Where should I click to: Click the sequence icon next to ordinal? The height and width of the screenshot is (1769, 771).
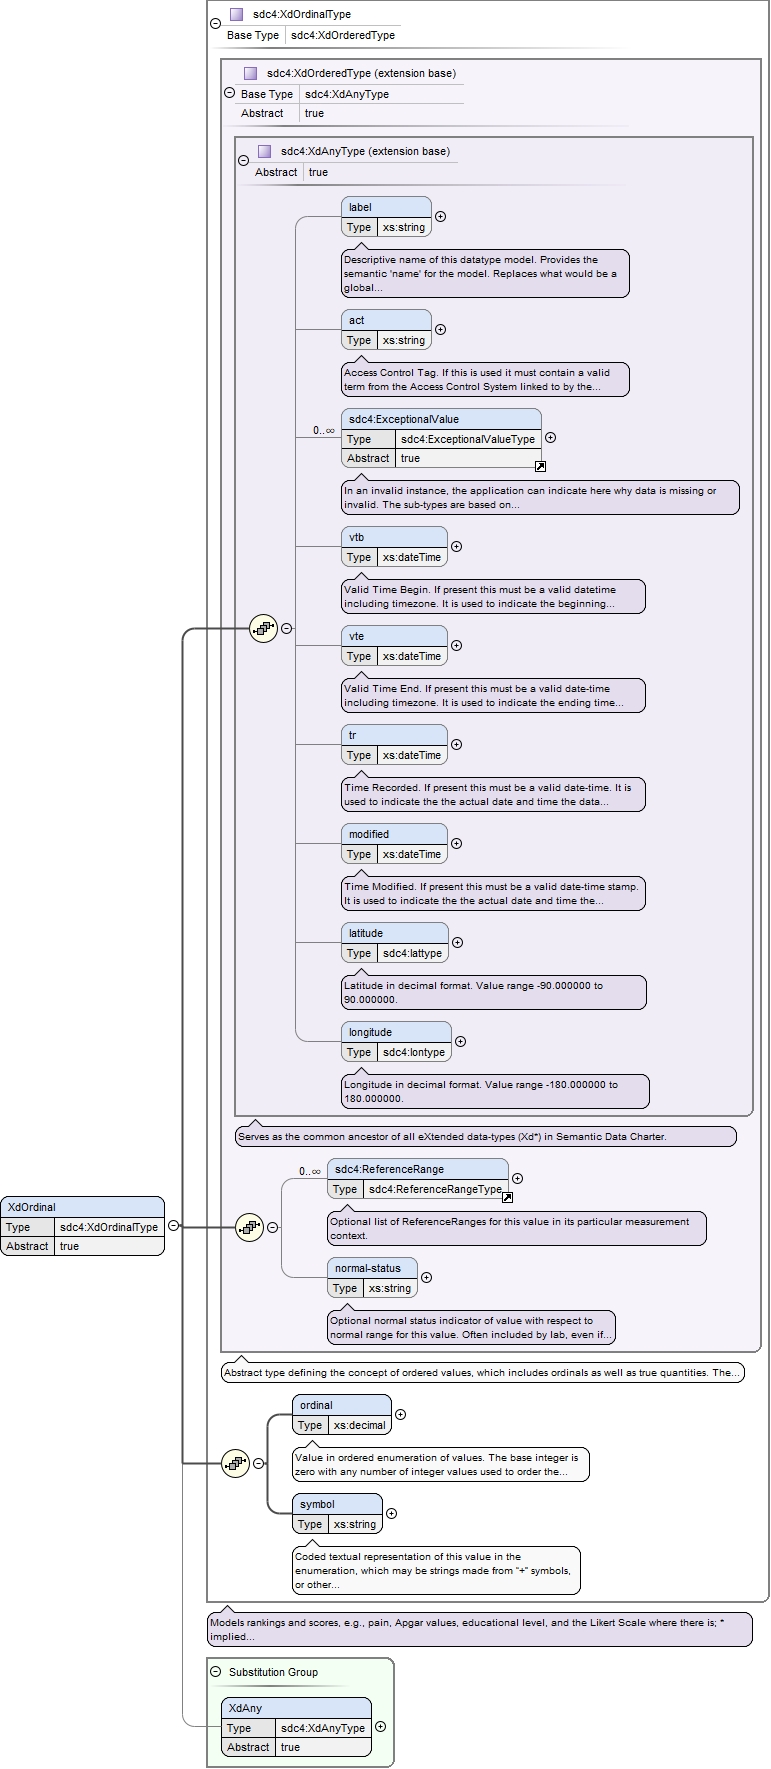[x=235, y=1463]
